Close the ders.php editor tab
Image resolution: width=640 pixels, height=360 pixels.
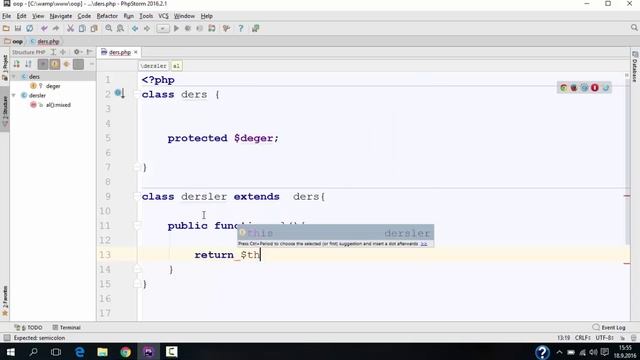[x=136, y=52]
